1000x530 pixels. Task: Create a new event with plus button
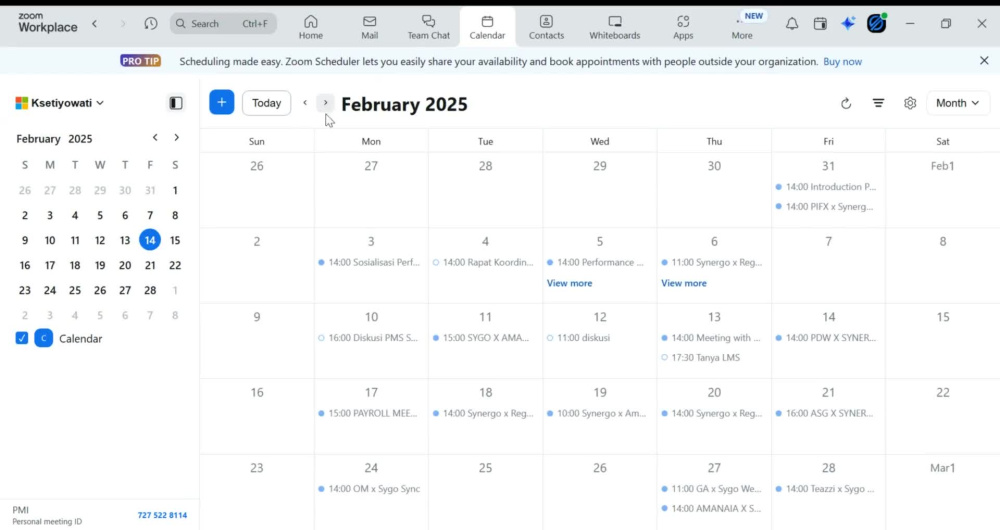(x=221, y=103)
